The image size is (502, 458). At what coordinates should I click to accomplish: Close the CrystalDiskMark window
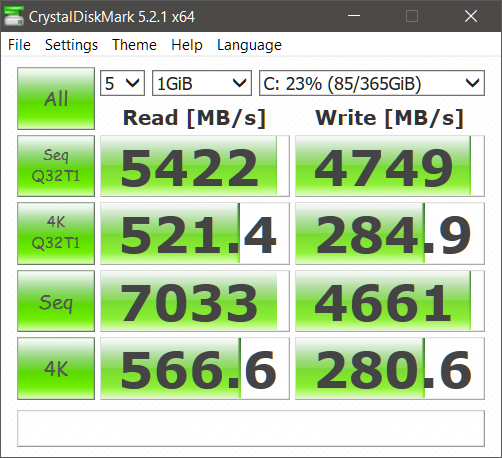pyautogui.click(x=471, y=16)
